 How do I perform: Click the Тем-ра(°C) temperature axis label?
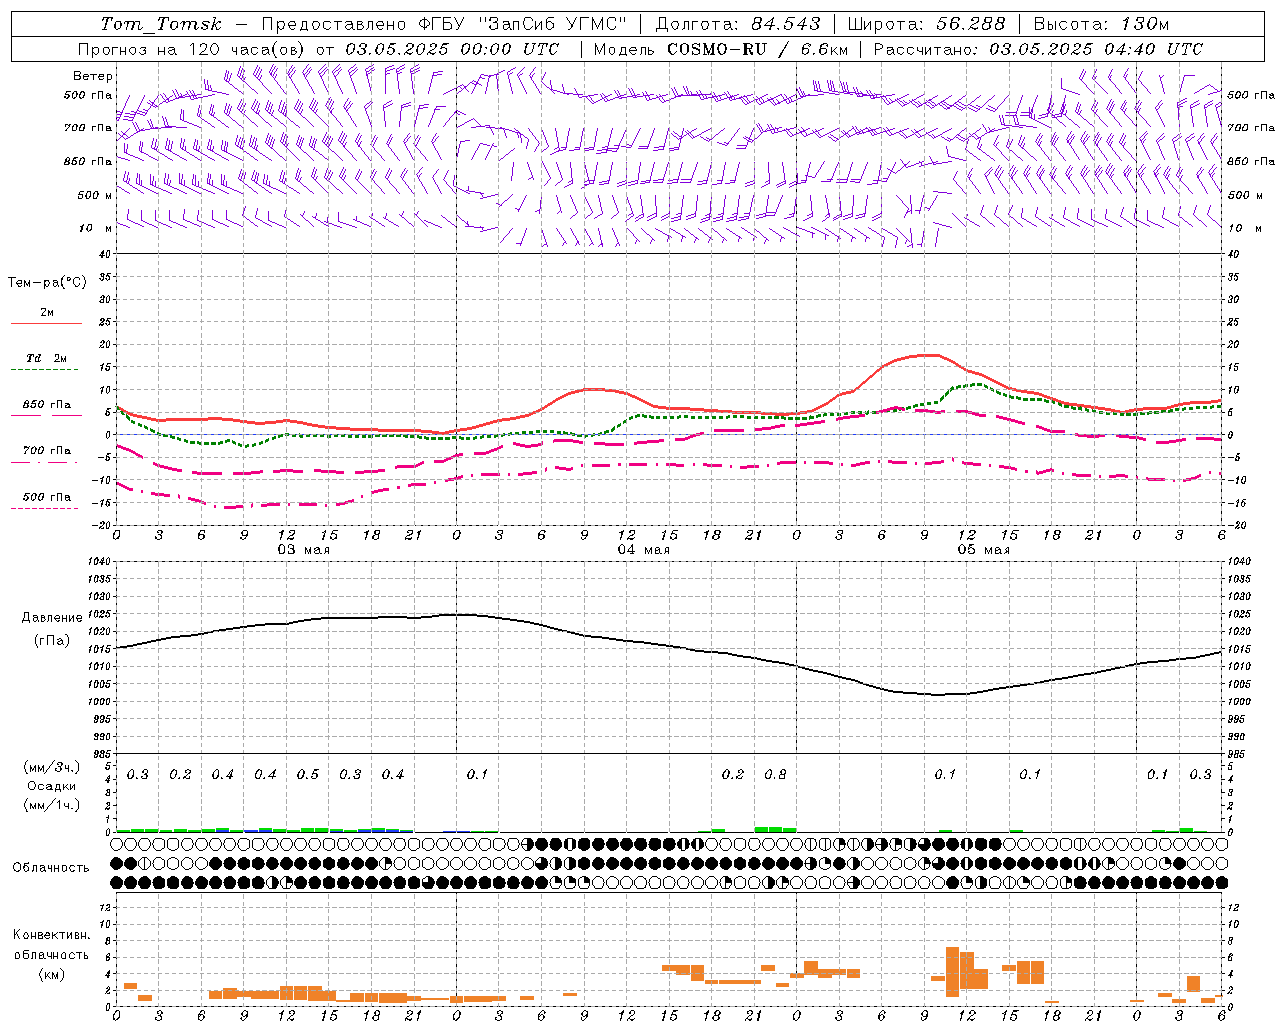click(x=48, y=283)
